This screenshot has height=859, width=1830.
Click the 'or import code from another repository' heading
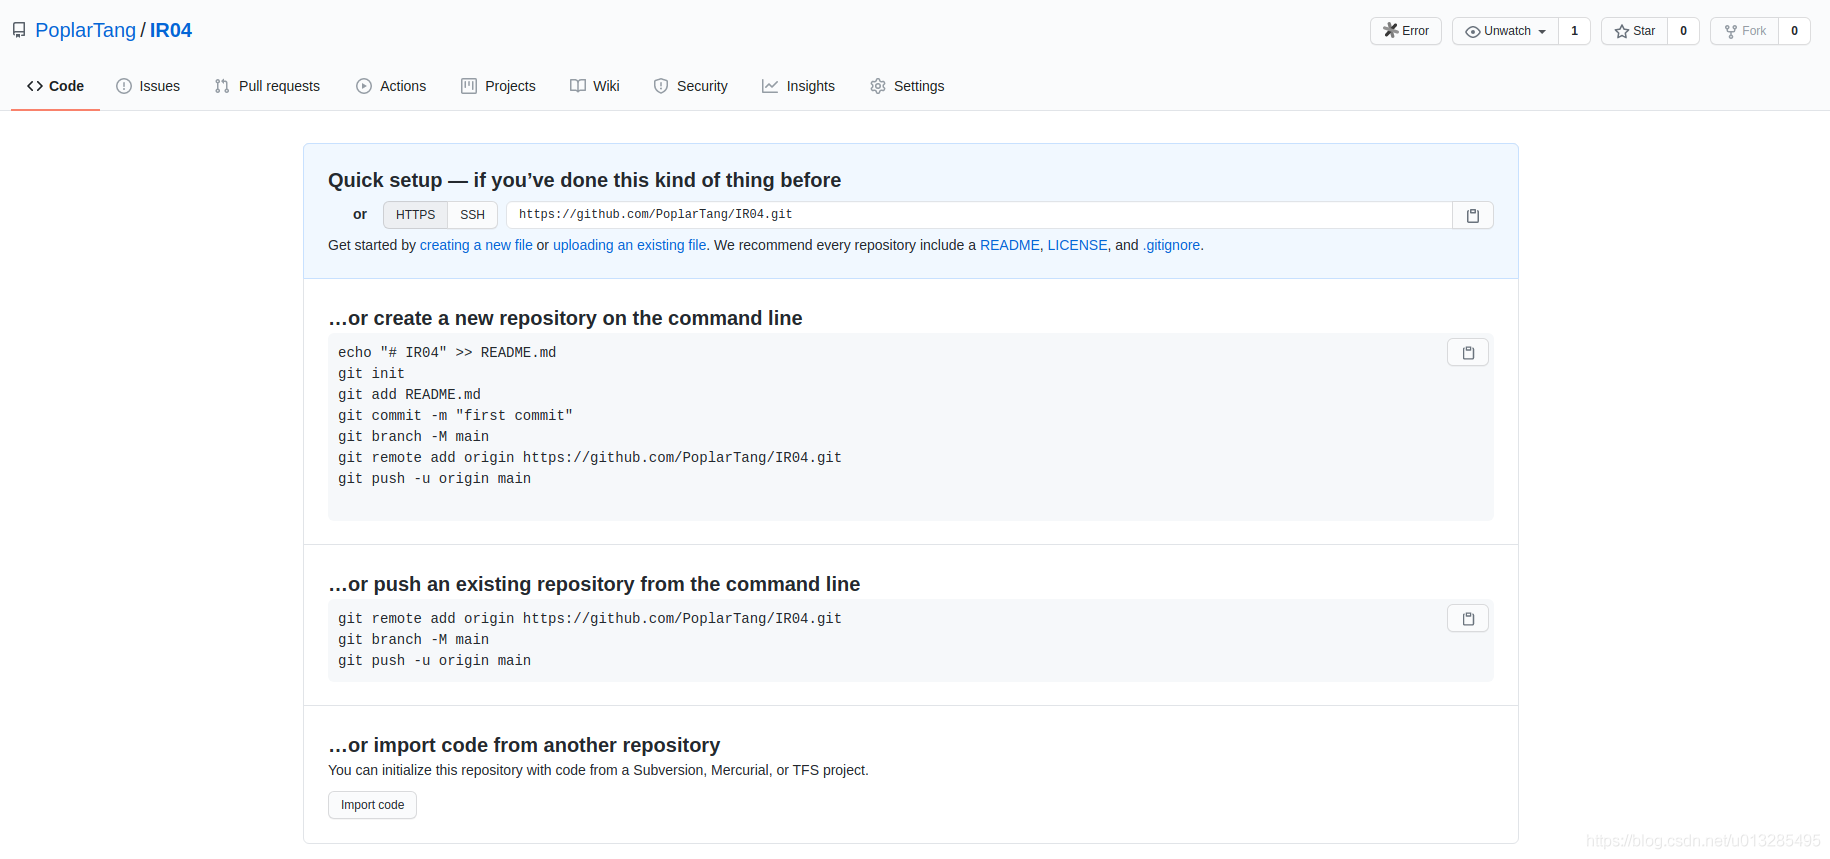point(524,745)
